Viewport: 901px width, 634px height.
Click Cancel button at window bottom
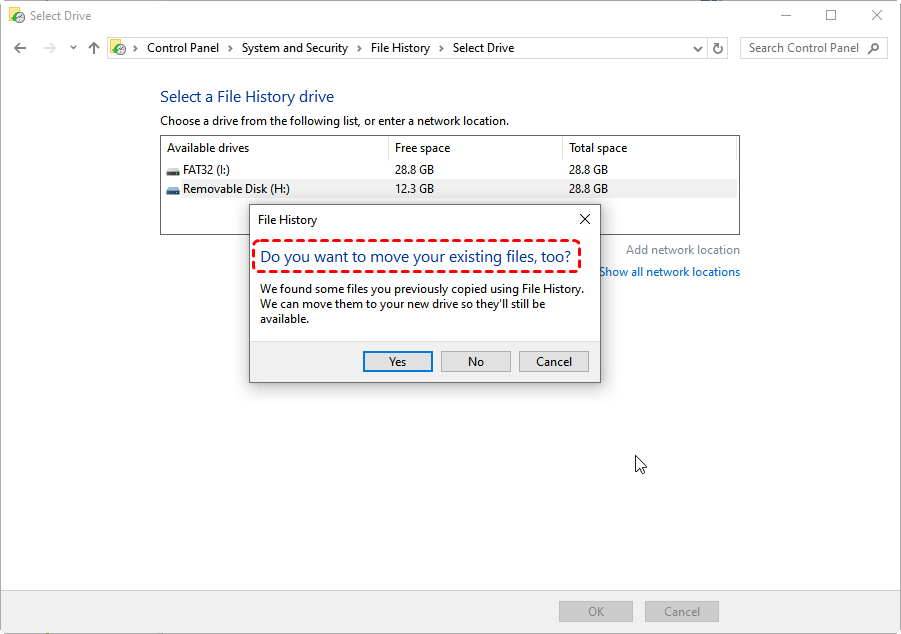[x=681, y=612]
